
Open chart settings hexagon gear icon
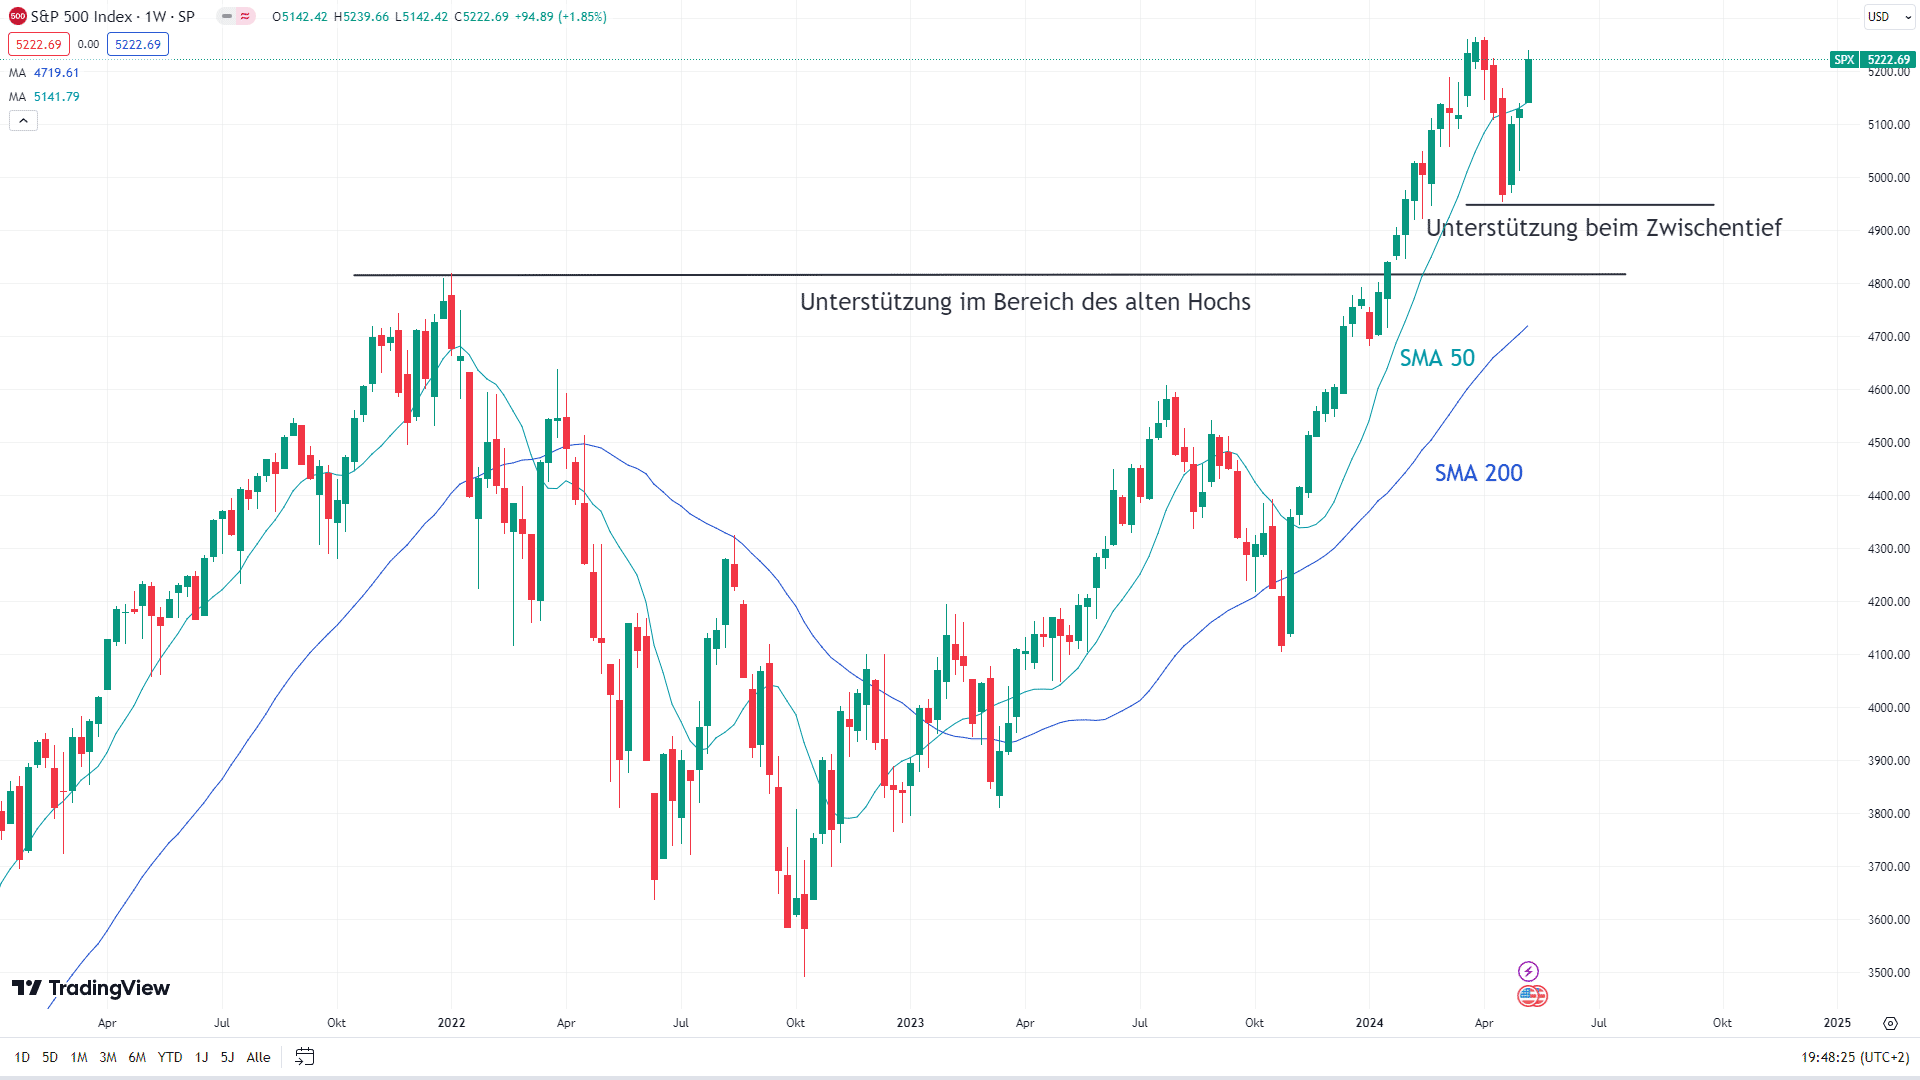point(1890,1023)
